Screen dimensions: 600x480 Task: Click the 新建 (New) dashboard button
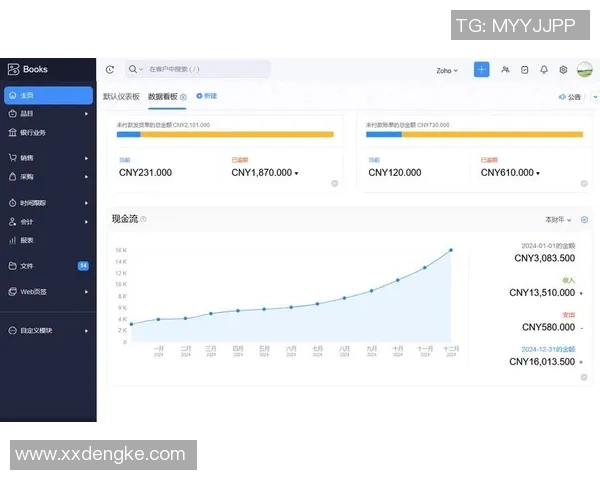coord(207,96)
